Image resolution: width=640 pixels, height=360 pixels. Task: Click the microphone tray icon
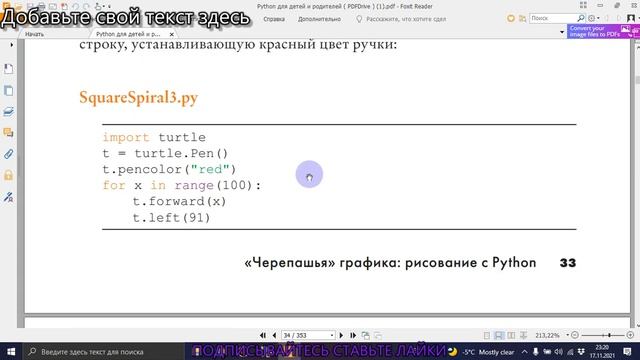tap(536, 351)
